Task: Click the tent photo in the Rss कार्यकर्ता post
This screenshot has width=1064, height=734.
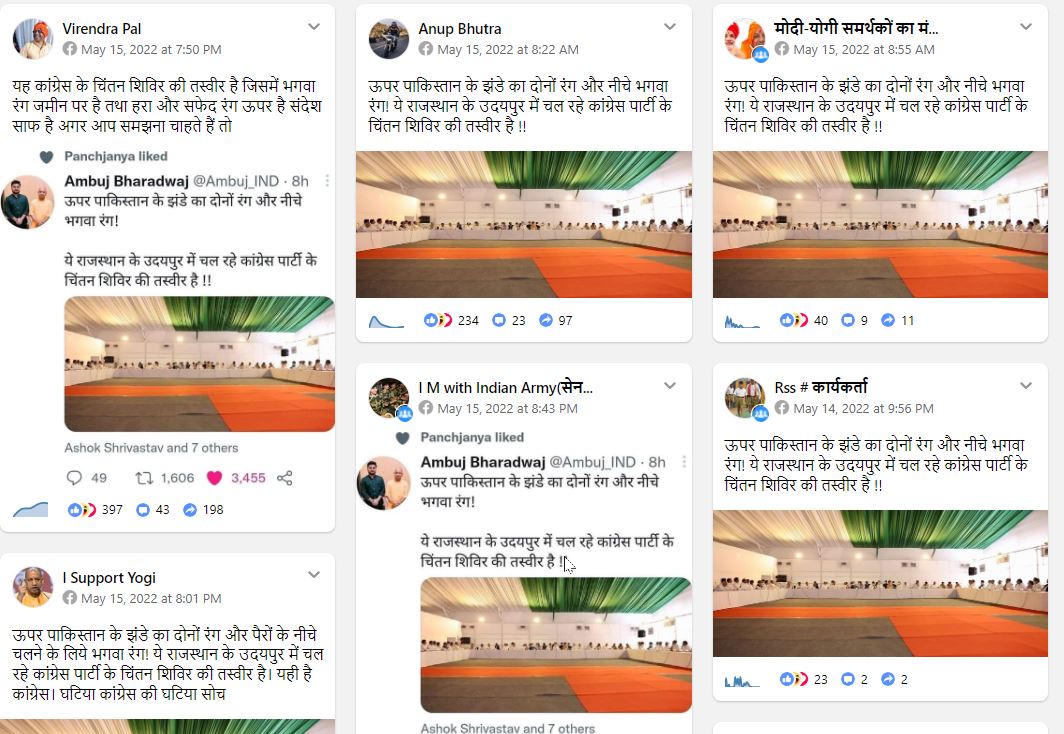Action: (880, 583)
